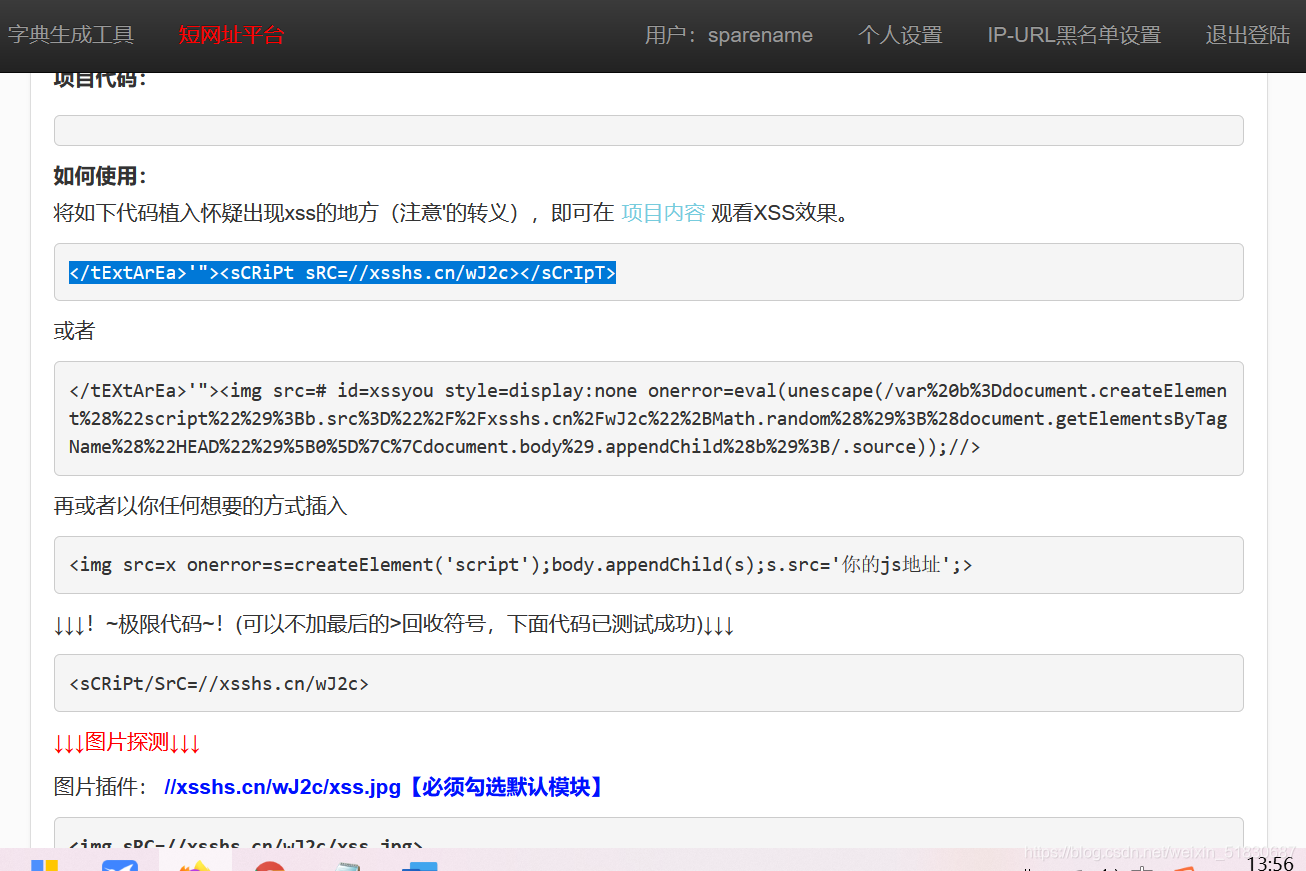Screen dimensions: 1306x871
Task: Click the //xsshs.cn/wJ2c/xss.jpg plugin address
Action: (282, 787)
